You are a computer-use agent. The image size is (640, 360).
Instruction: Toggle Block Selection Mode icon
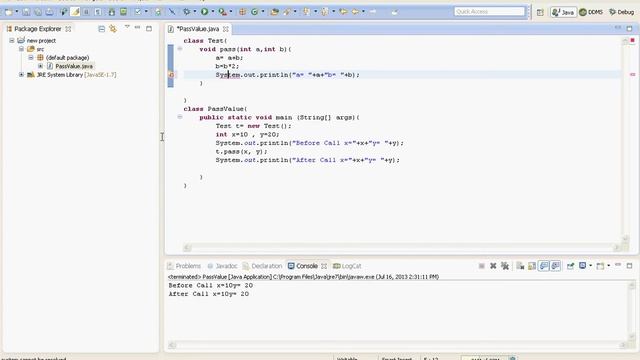point(87,12)
